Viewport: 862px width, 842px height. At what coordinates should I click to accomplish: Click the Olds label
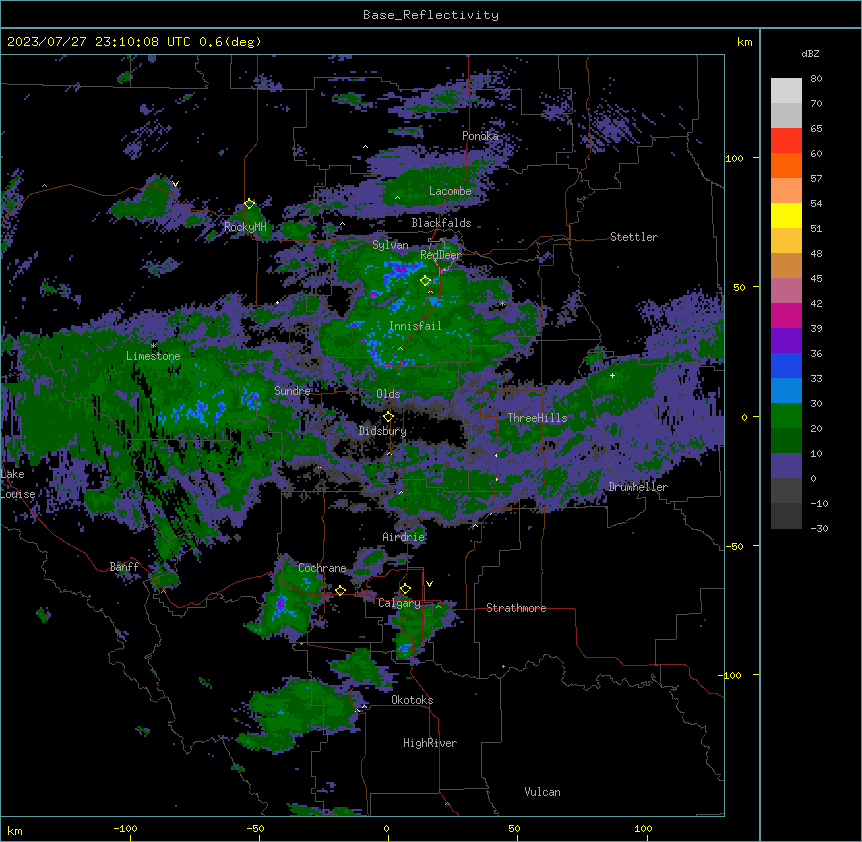(388, 394)
